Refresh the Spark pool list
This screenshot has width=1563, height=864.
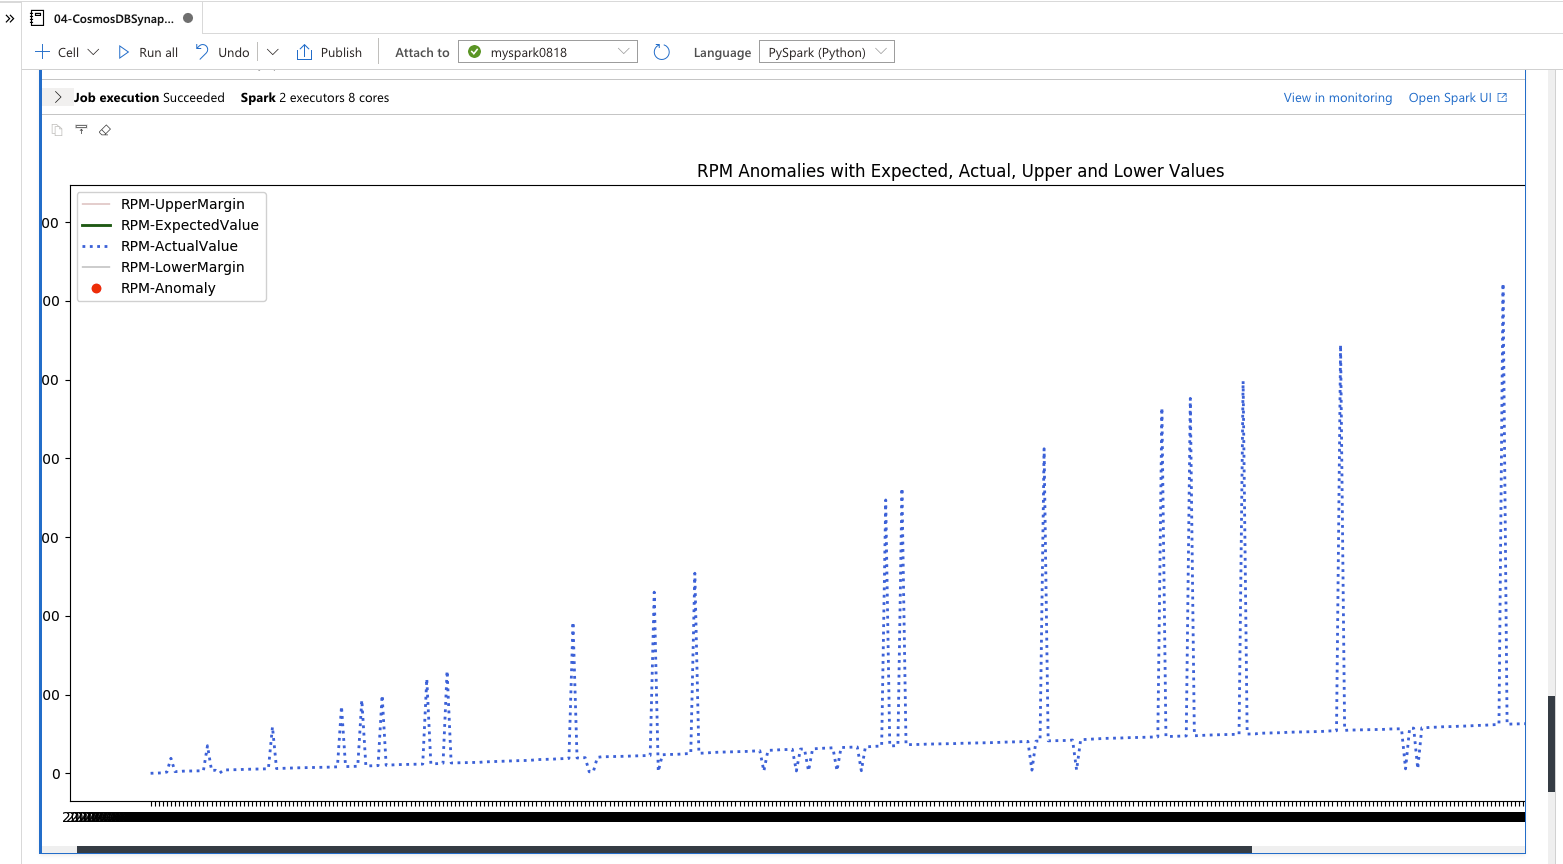661,52
